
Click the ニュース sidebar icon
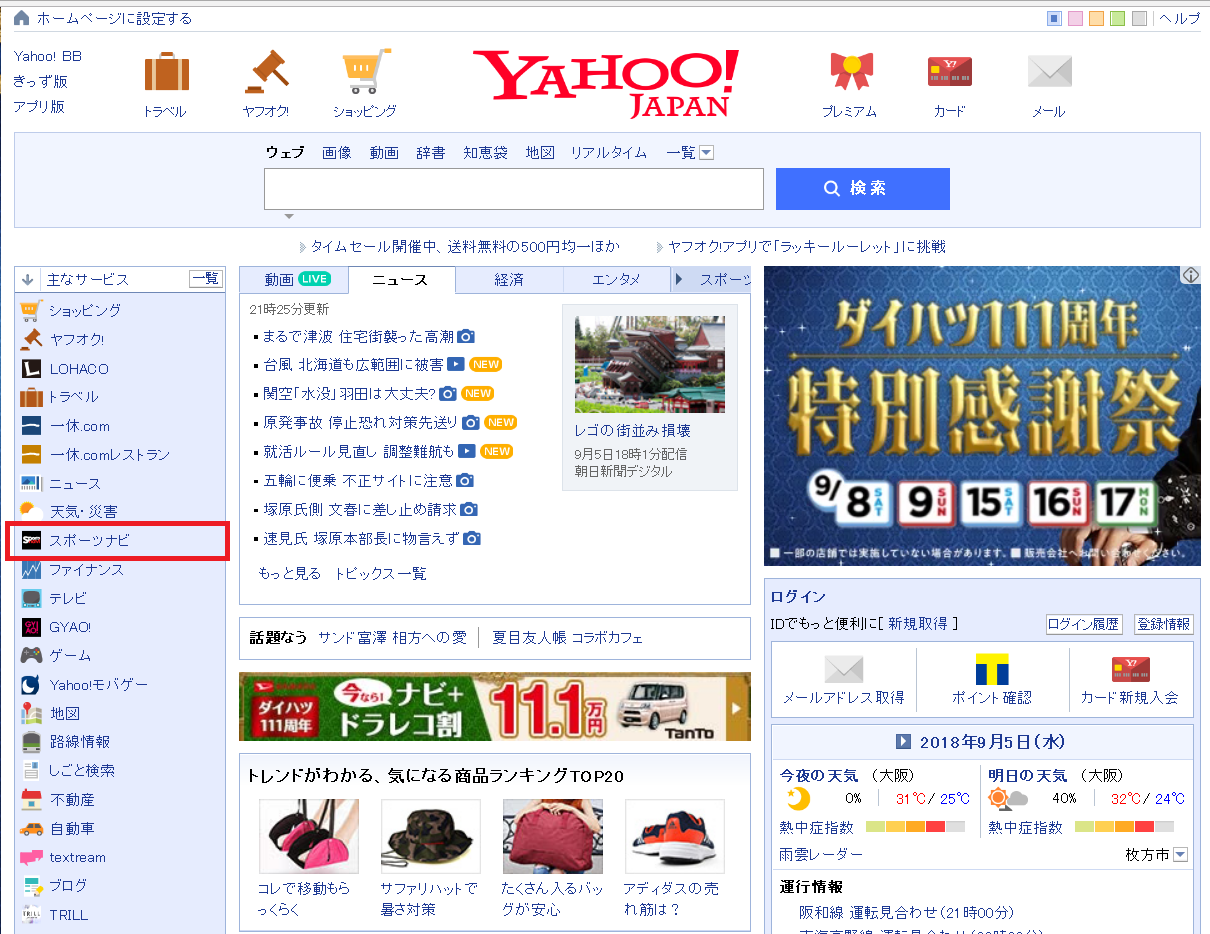point(31,484)
